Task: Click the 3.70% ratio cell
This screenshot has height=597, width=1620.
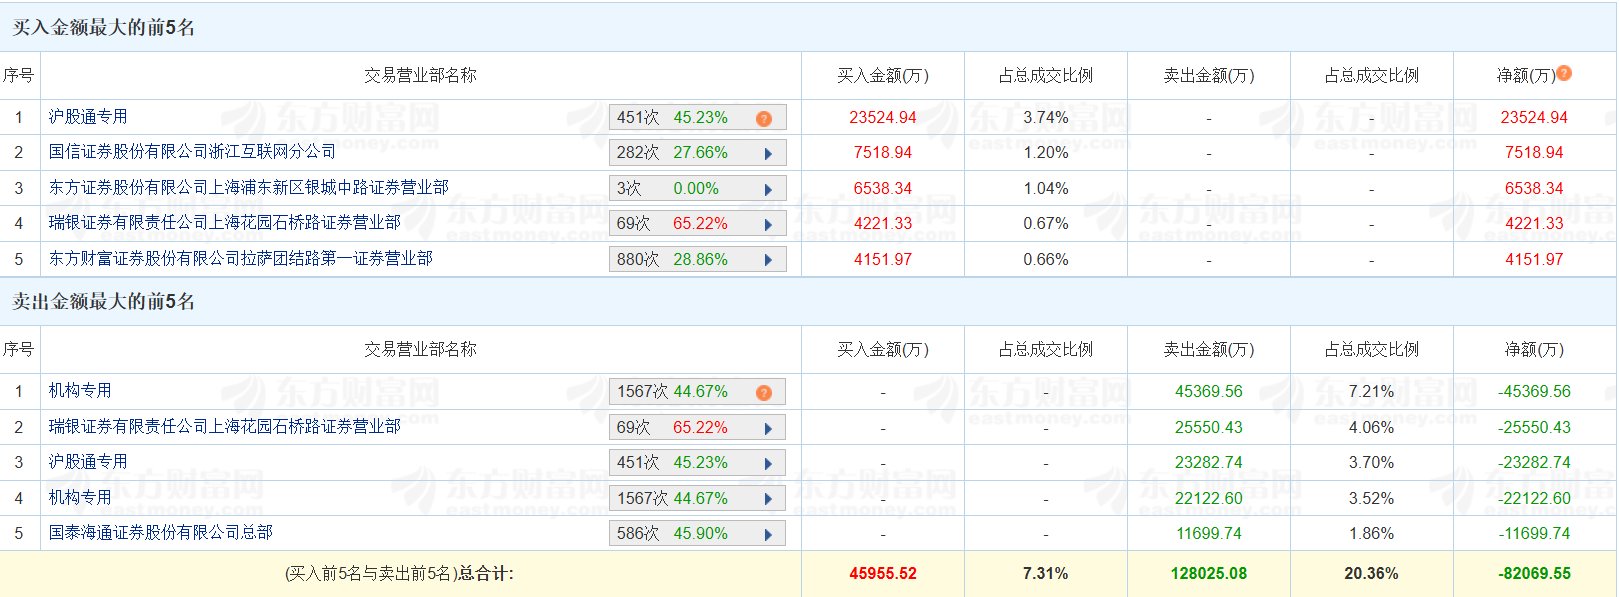Action: (x=1372, y=463)
